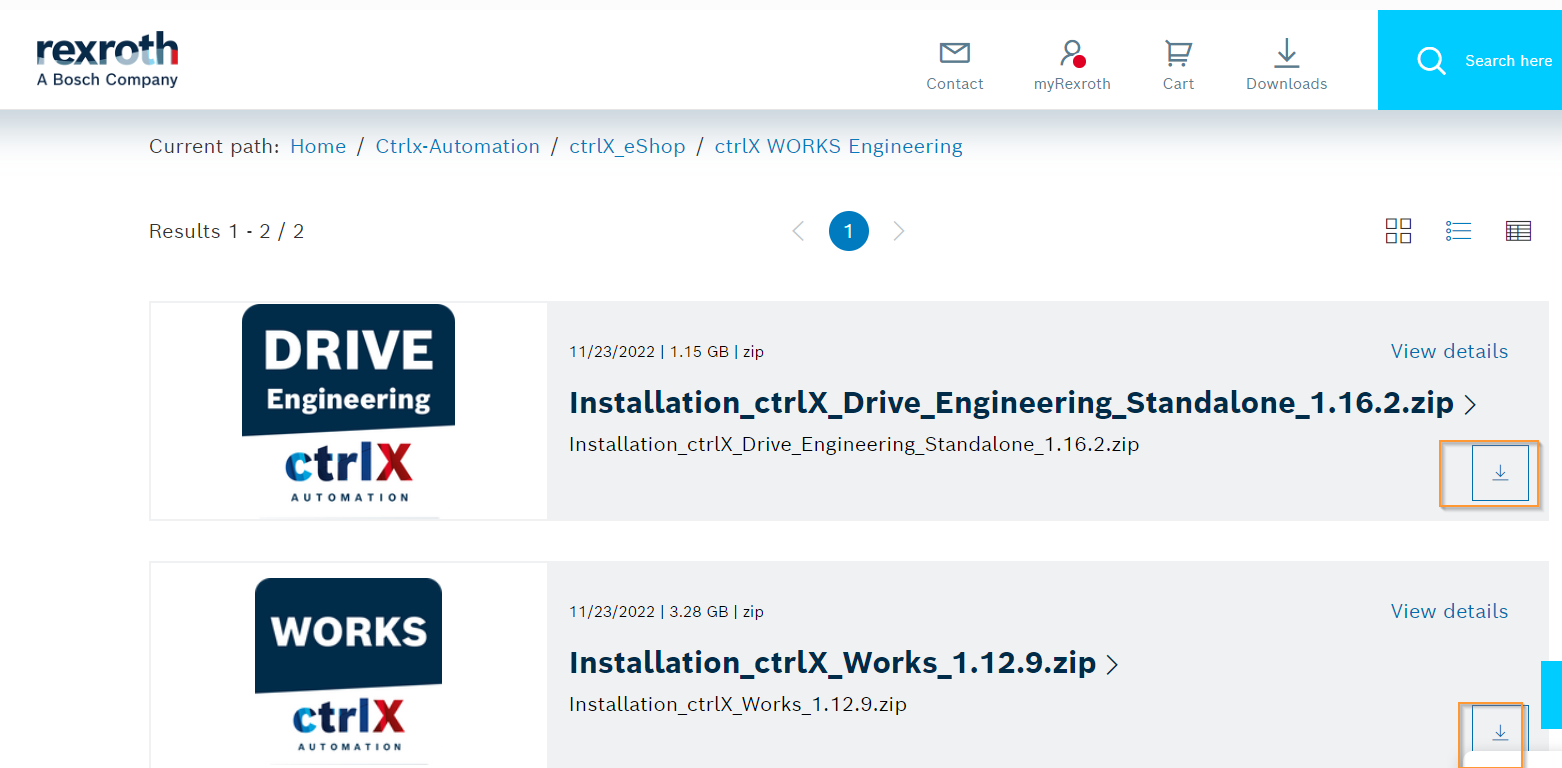Screen dimensions: 1562x768
Task: Open Installation_ctrlX_Drive_Engineering_Standalone_1.16.2.zip title
Action: [x=1011, y=403]
